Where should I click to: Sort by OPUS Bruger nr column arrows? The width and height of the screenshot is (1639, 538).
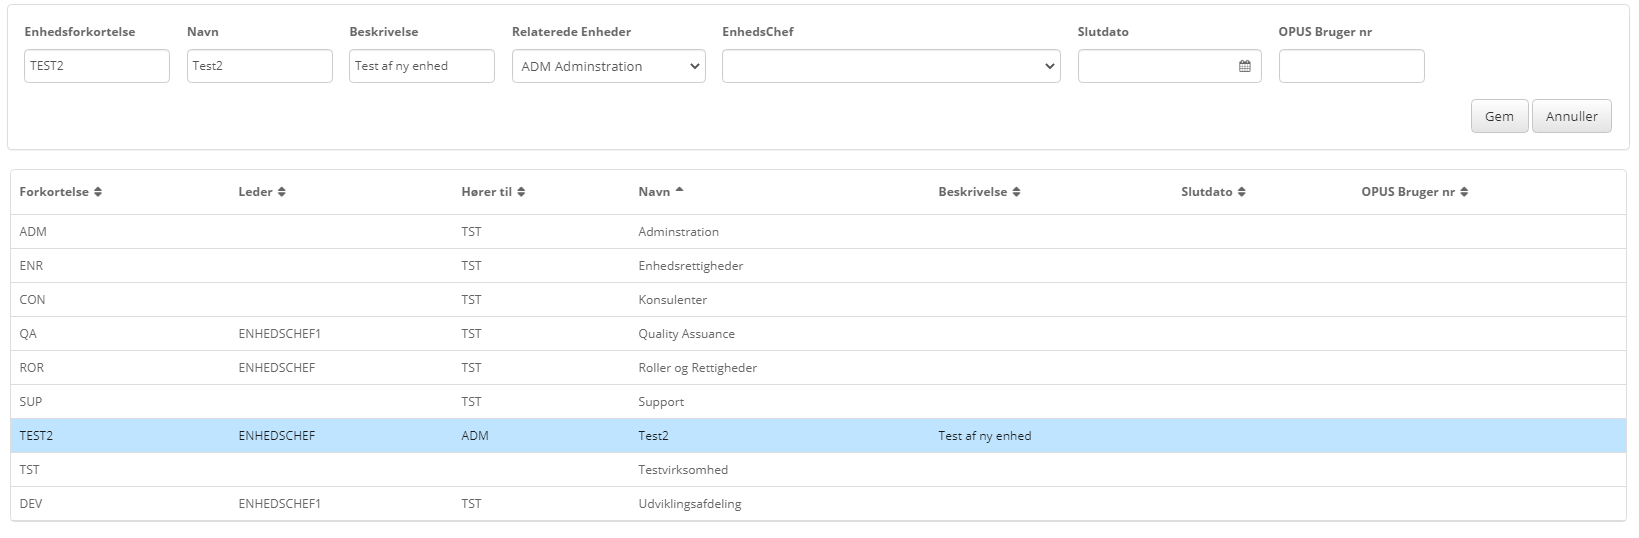[x=1464, y=192]
